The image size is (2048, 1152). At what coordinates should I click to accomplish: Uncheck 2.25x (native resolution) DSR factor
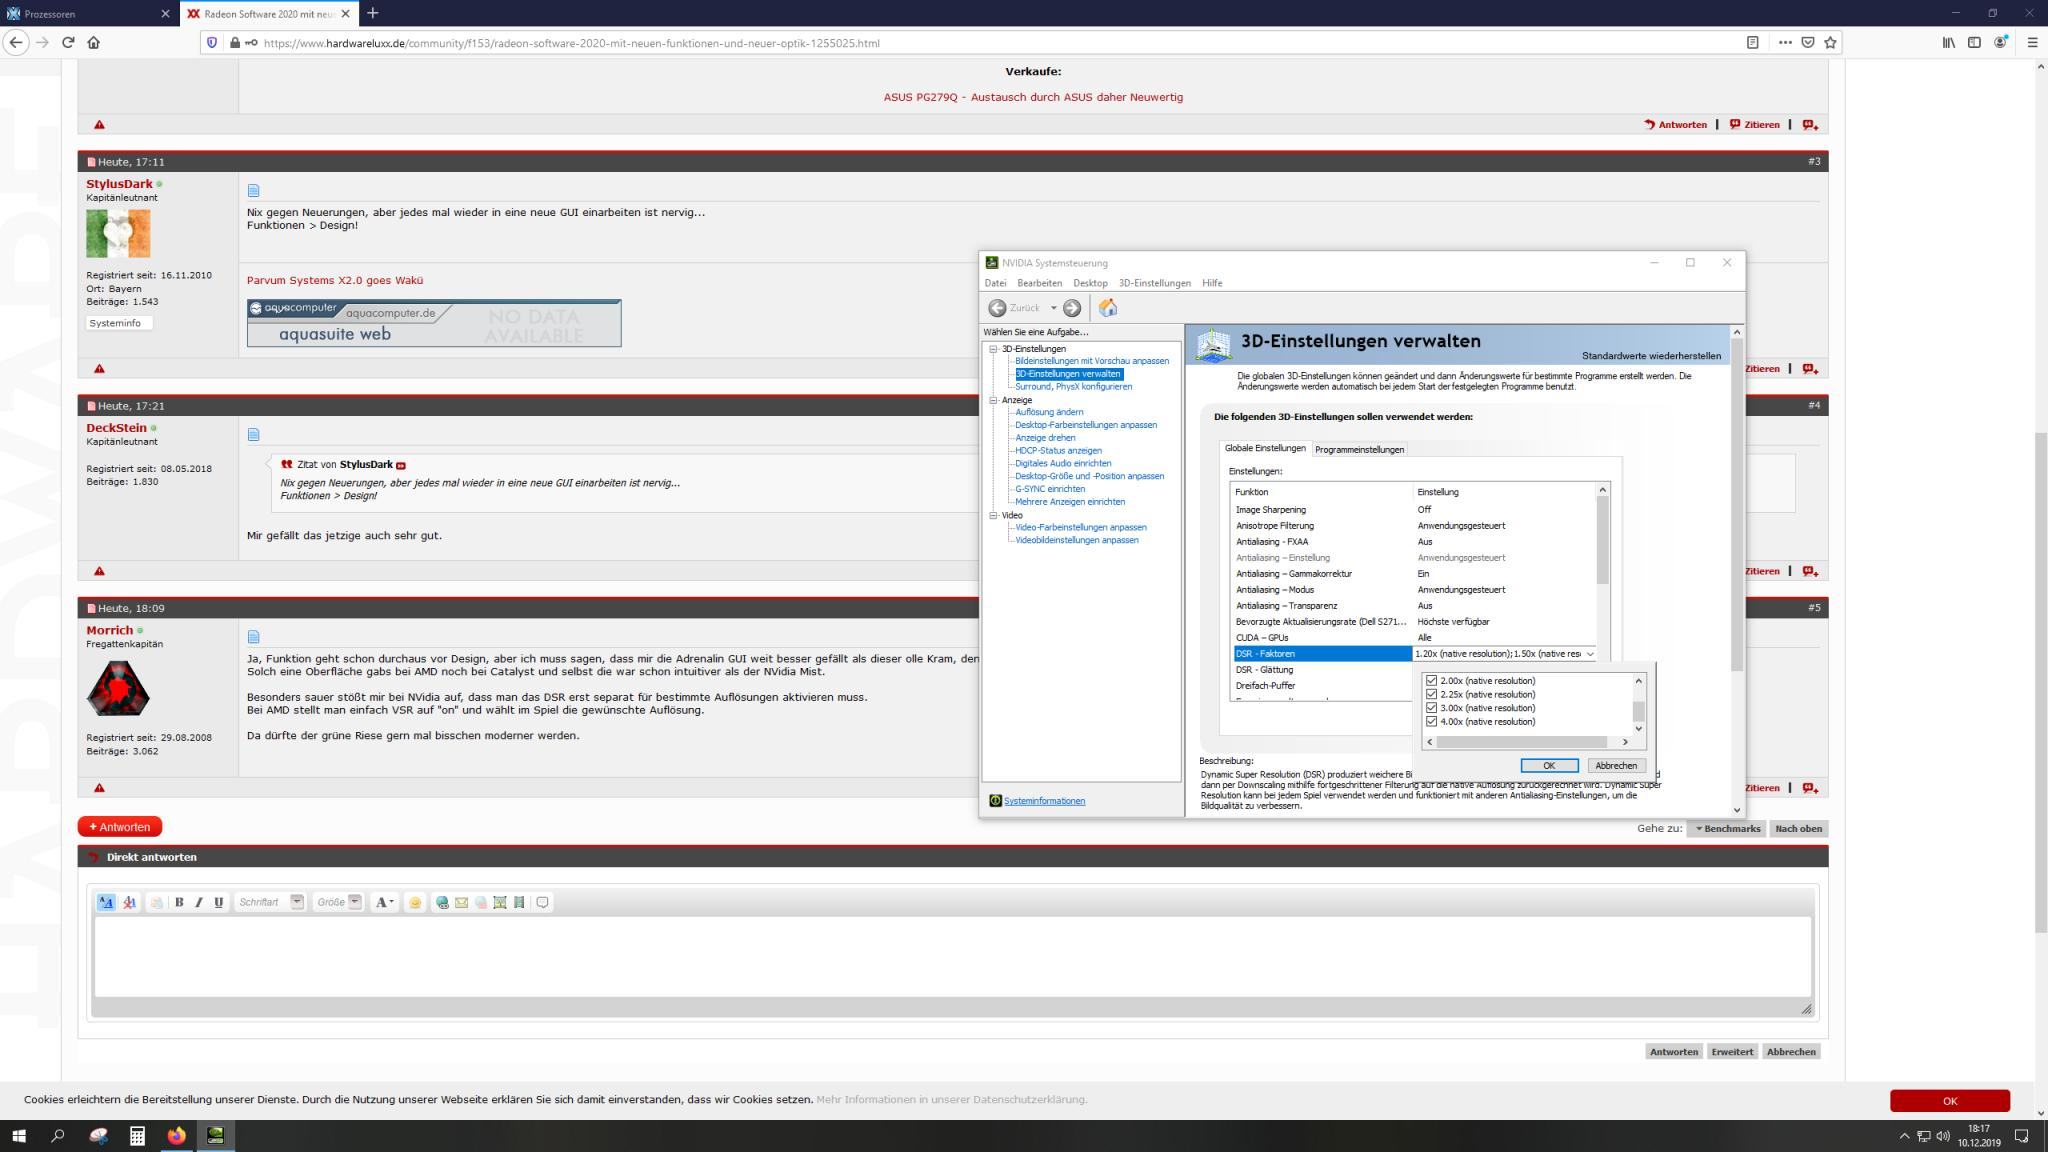(x=1431, y=694)
